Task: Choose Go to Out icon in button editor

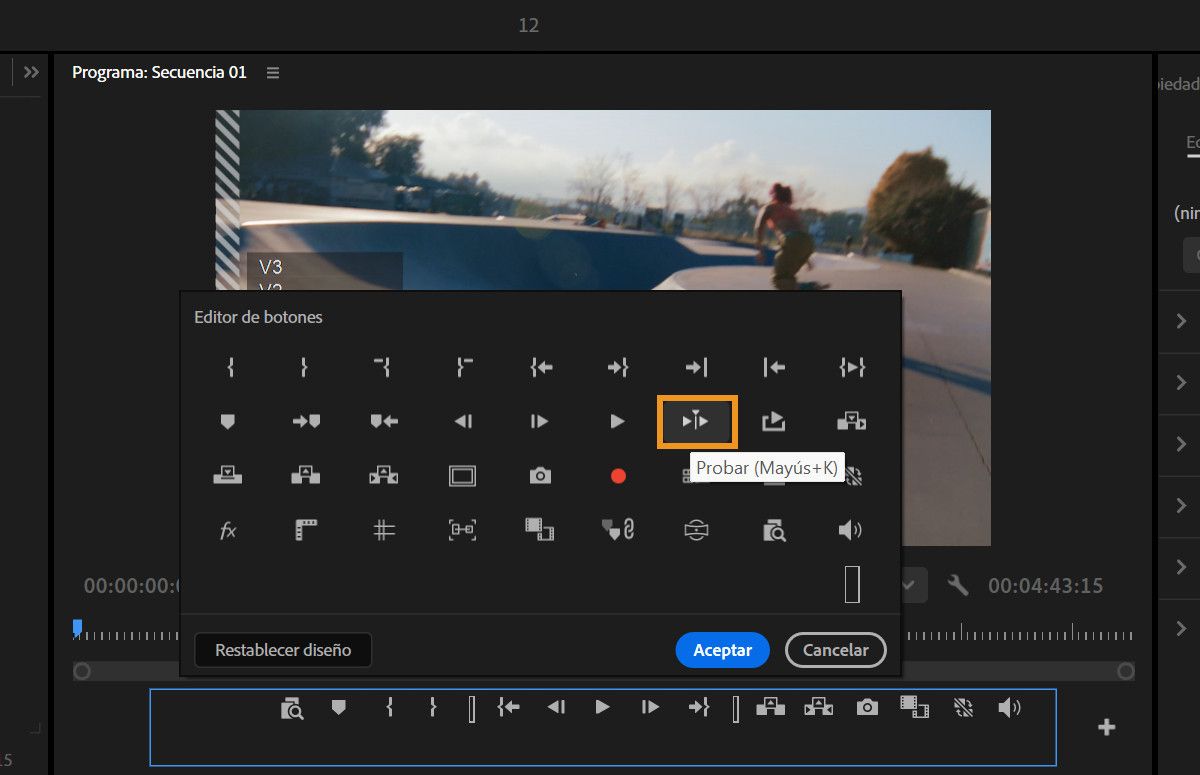Action: click(x=617, y=368)
